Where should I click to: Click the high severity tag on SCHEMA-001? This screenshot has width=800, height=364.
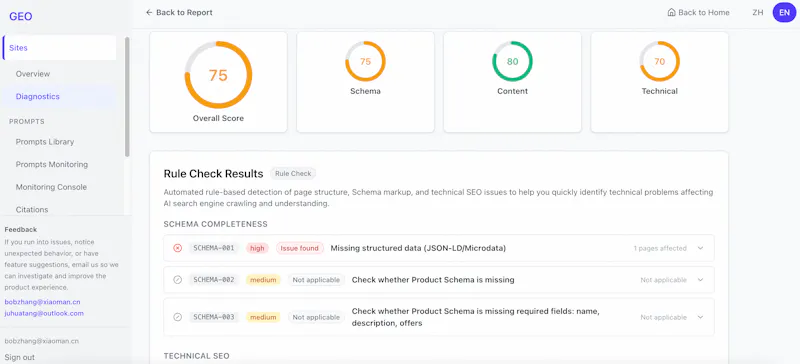click(257, 248)
